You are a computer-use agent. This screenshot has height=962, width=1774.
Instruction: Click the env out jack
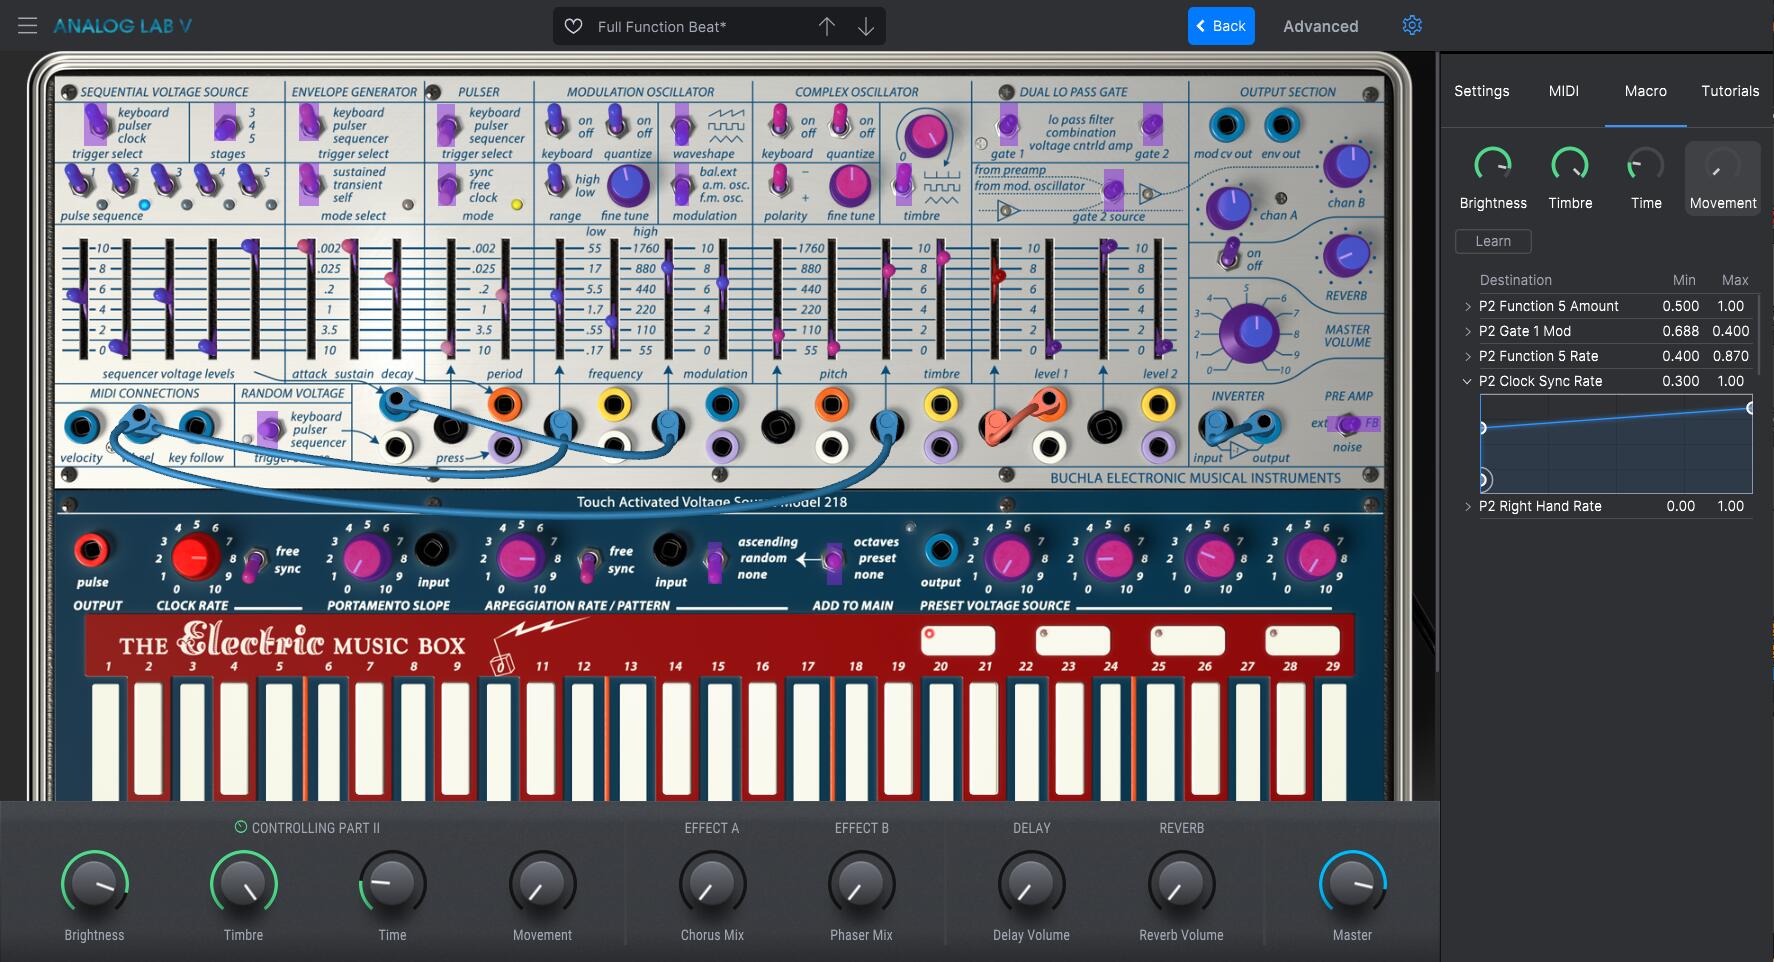click(1281, 126)
